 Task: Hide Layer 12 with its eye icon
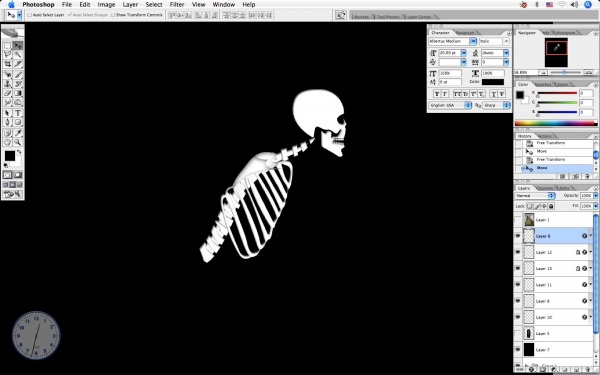[x=518, y=252]
